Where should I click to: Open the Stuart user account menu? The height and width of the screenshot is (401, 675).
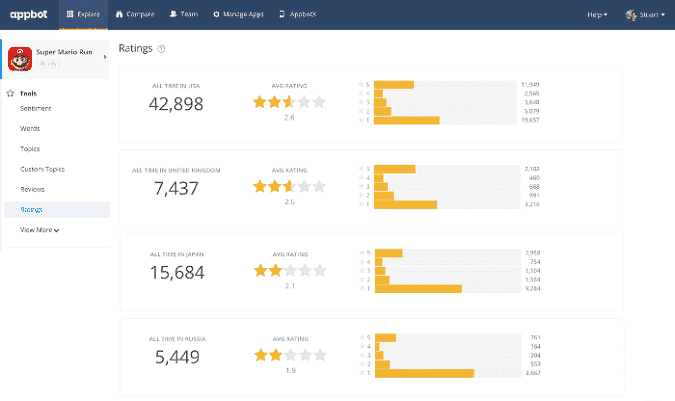click(x=648, y=14)
